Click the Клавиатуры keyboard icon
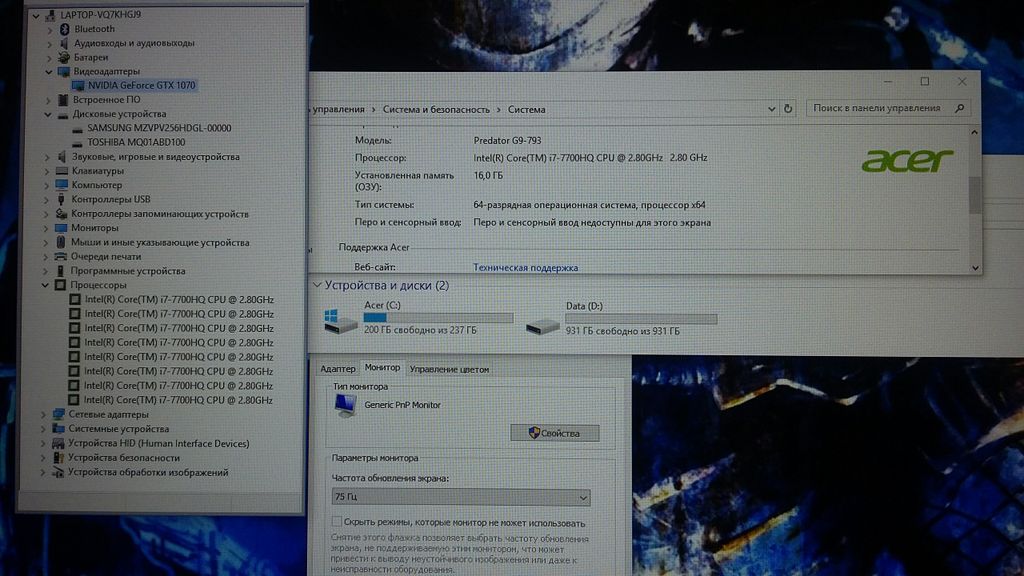The height and width of the screenshot is (576, 1024). tap(62, 171)
